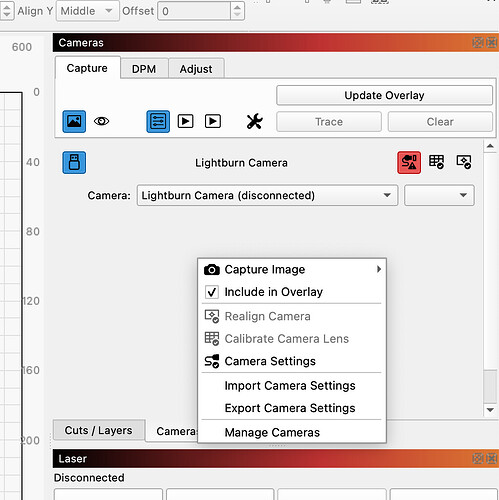Switch to the Adjust tab
Viewport: 499px width, 500px height.
pyautogui.click(x=196, y=69)
